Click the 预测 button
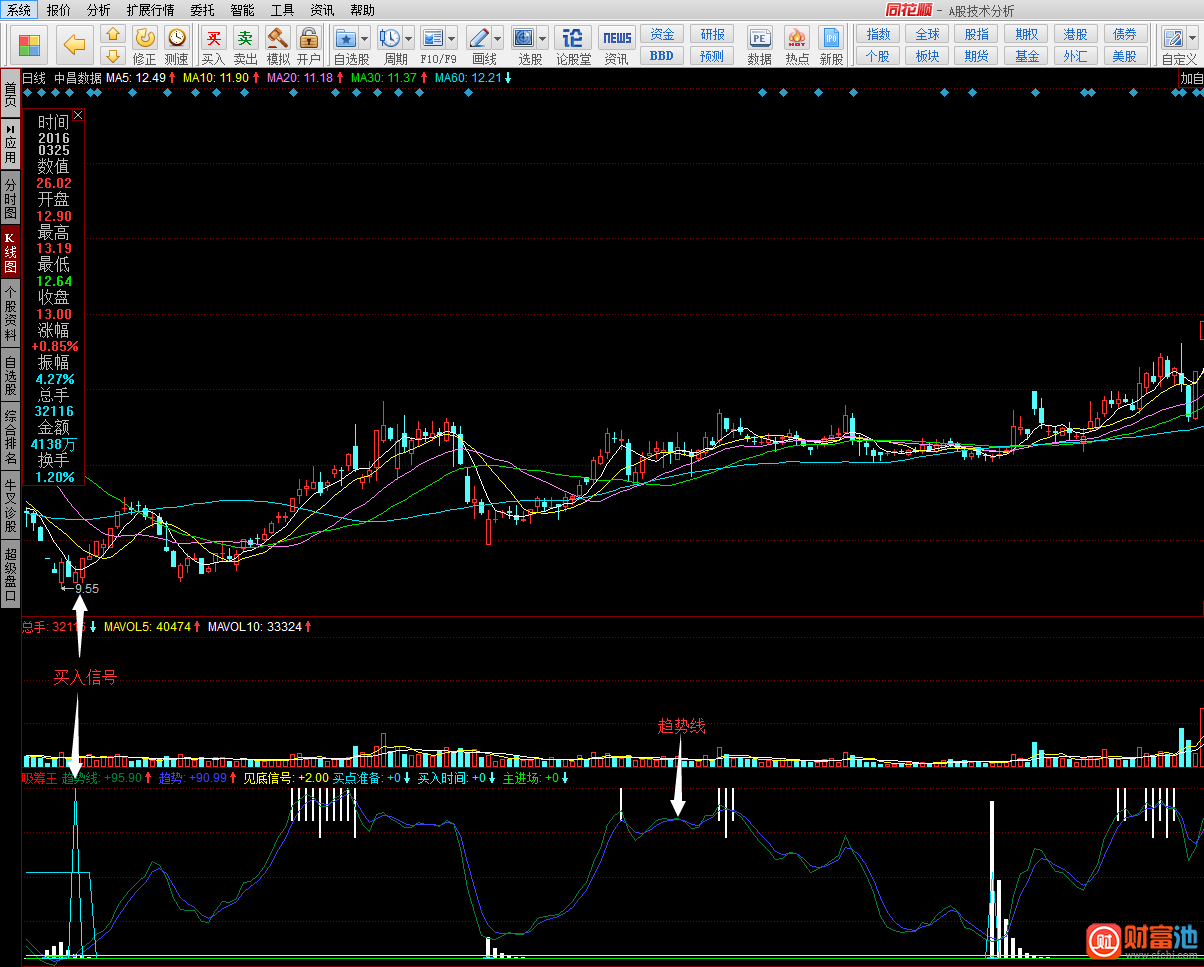The height and width of the screenshot is (967, 1204). point(712,56)
